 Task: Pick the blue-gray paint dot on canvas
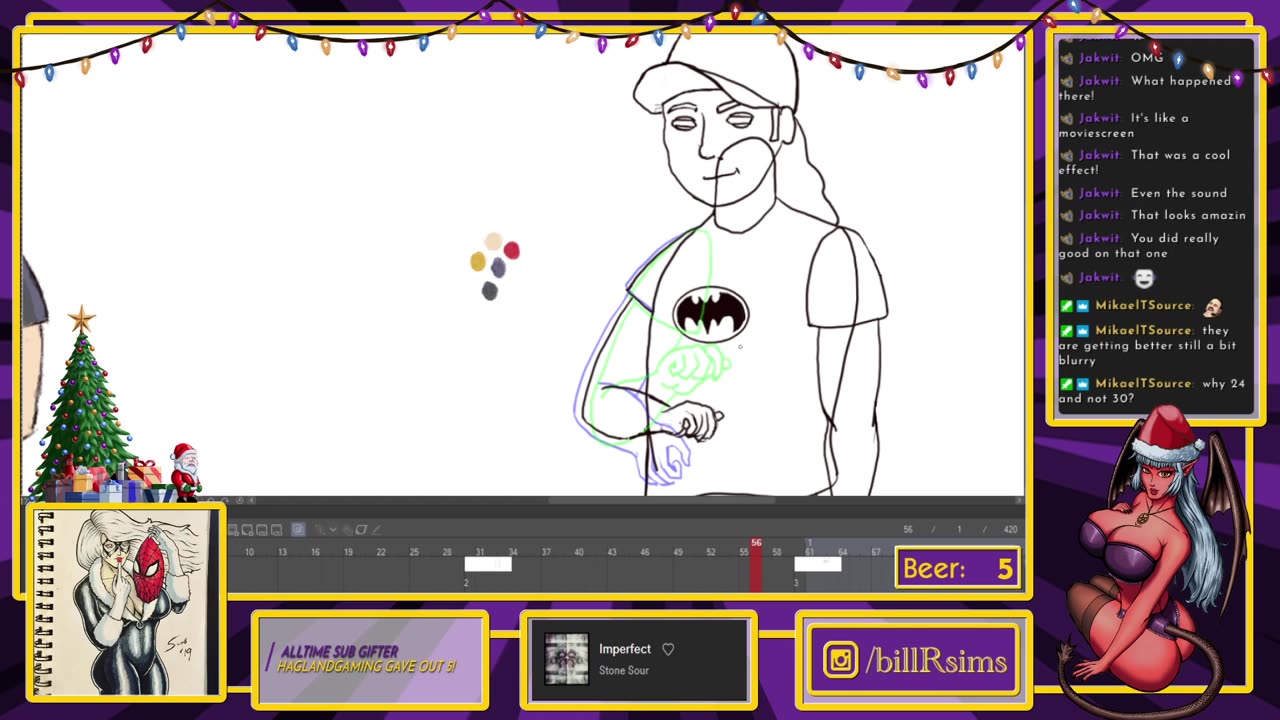pos(498,267)
